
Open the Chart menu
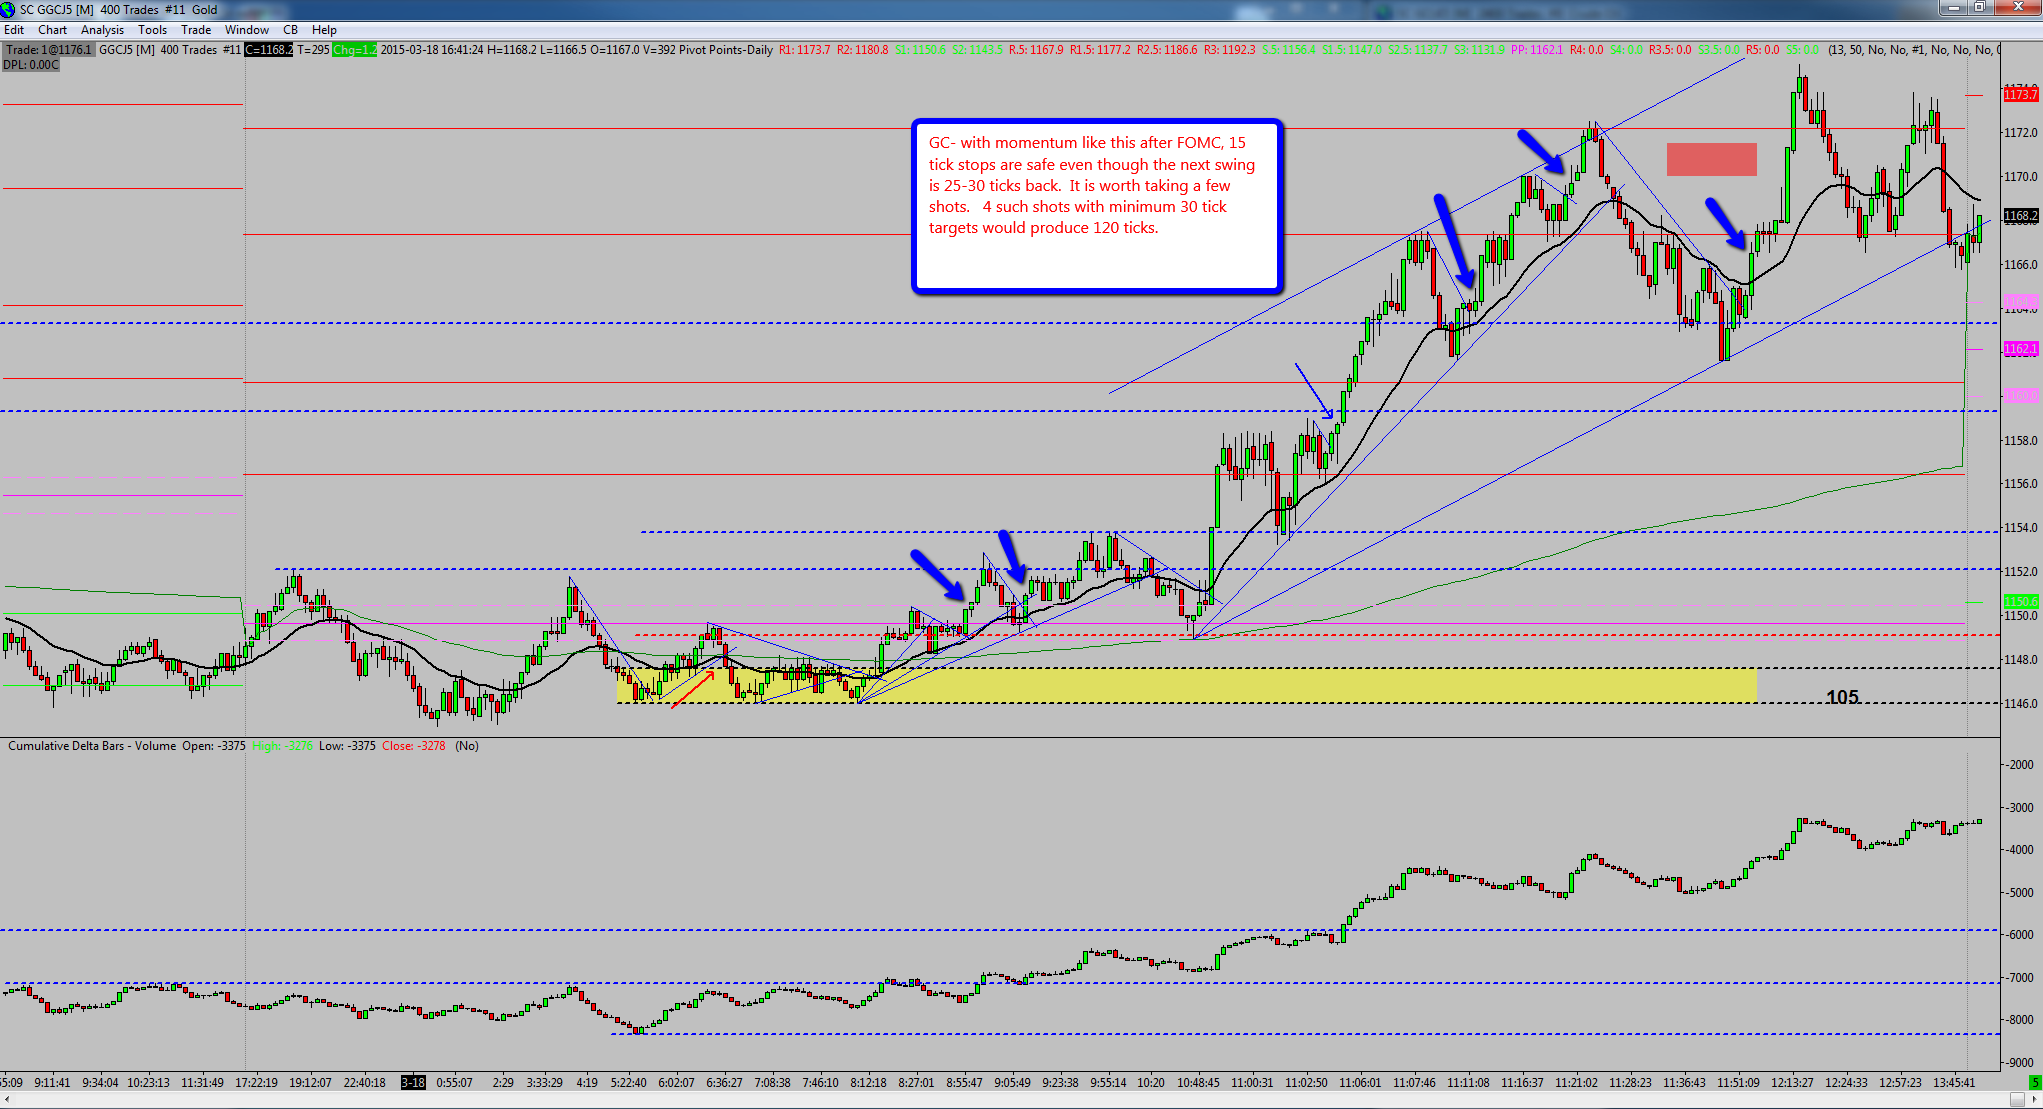52,30
